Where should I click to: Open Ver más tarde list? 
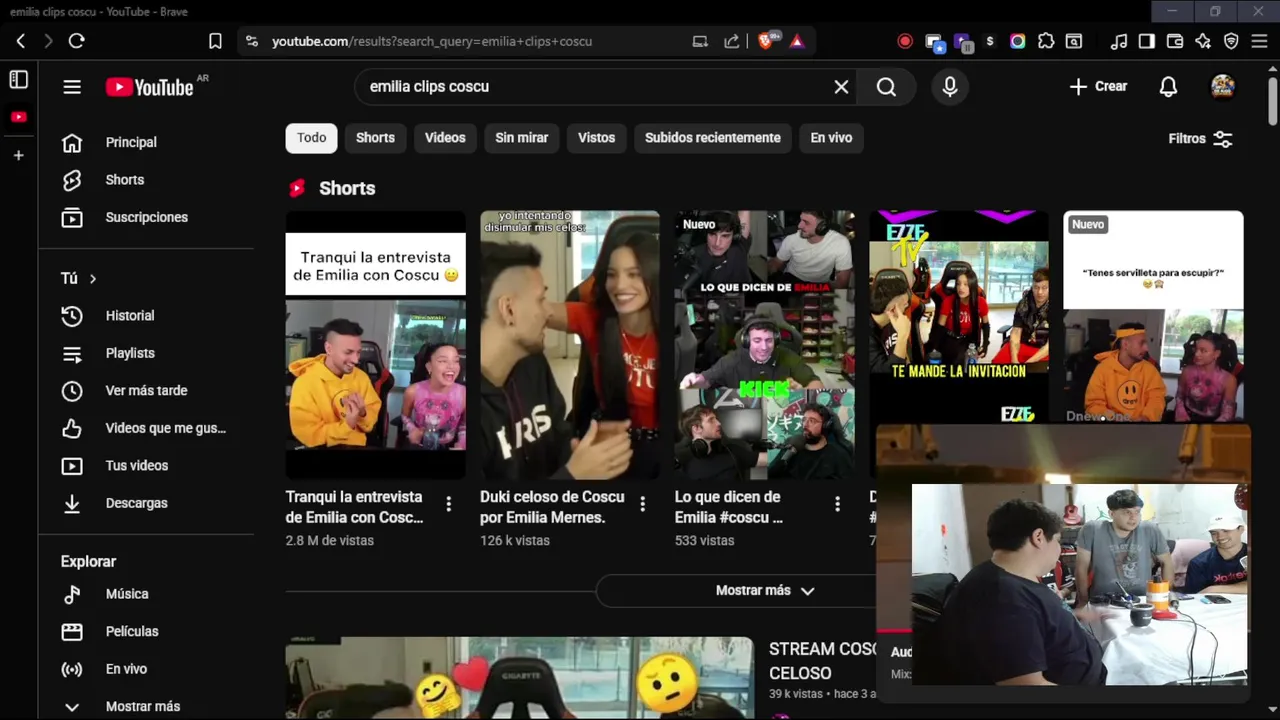pyautogui.click(x=146, y=391)
